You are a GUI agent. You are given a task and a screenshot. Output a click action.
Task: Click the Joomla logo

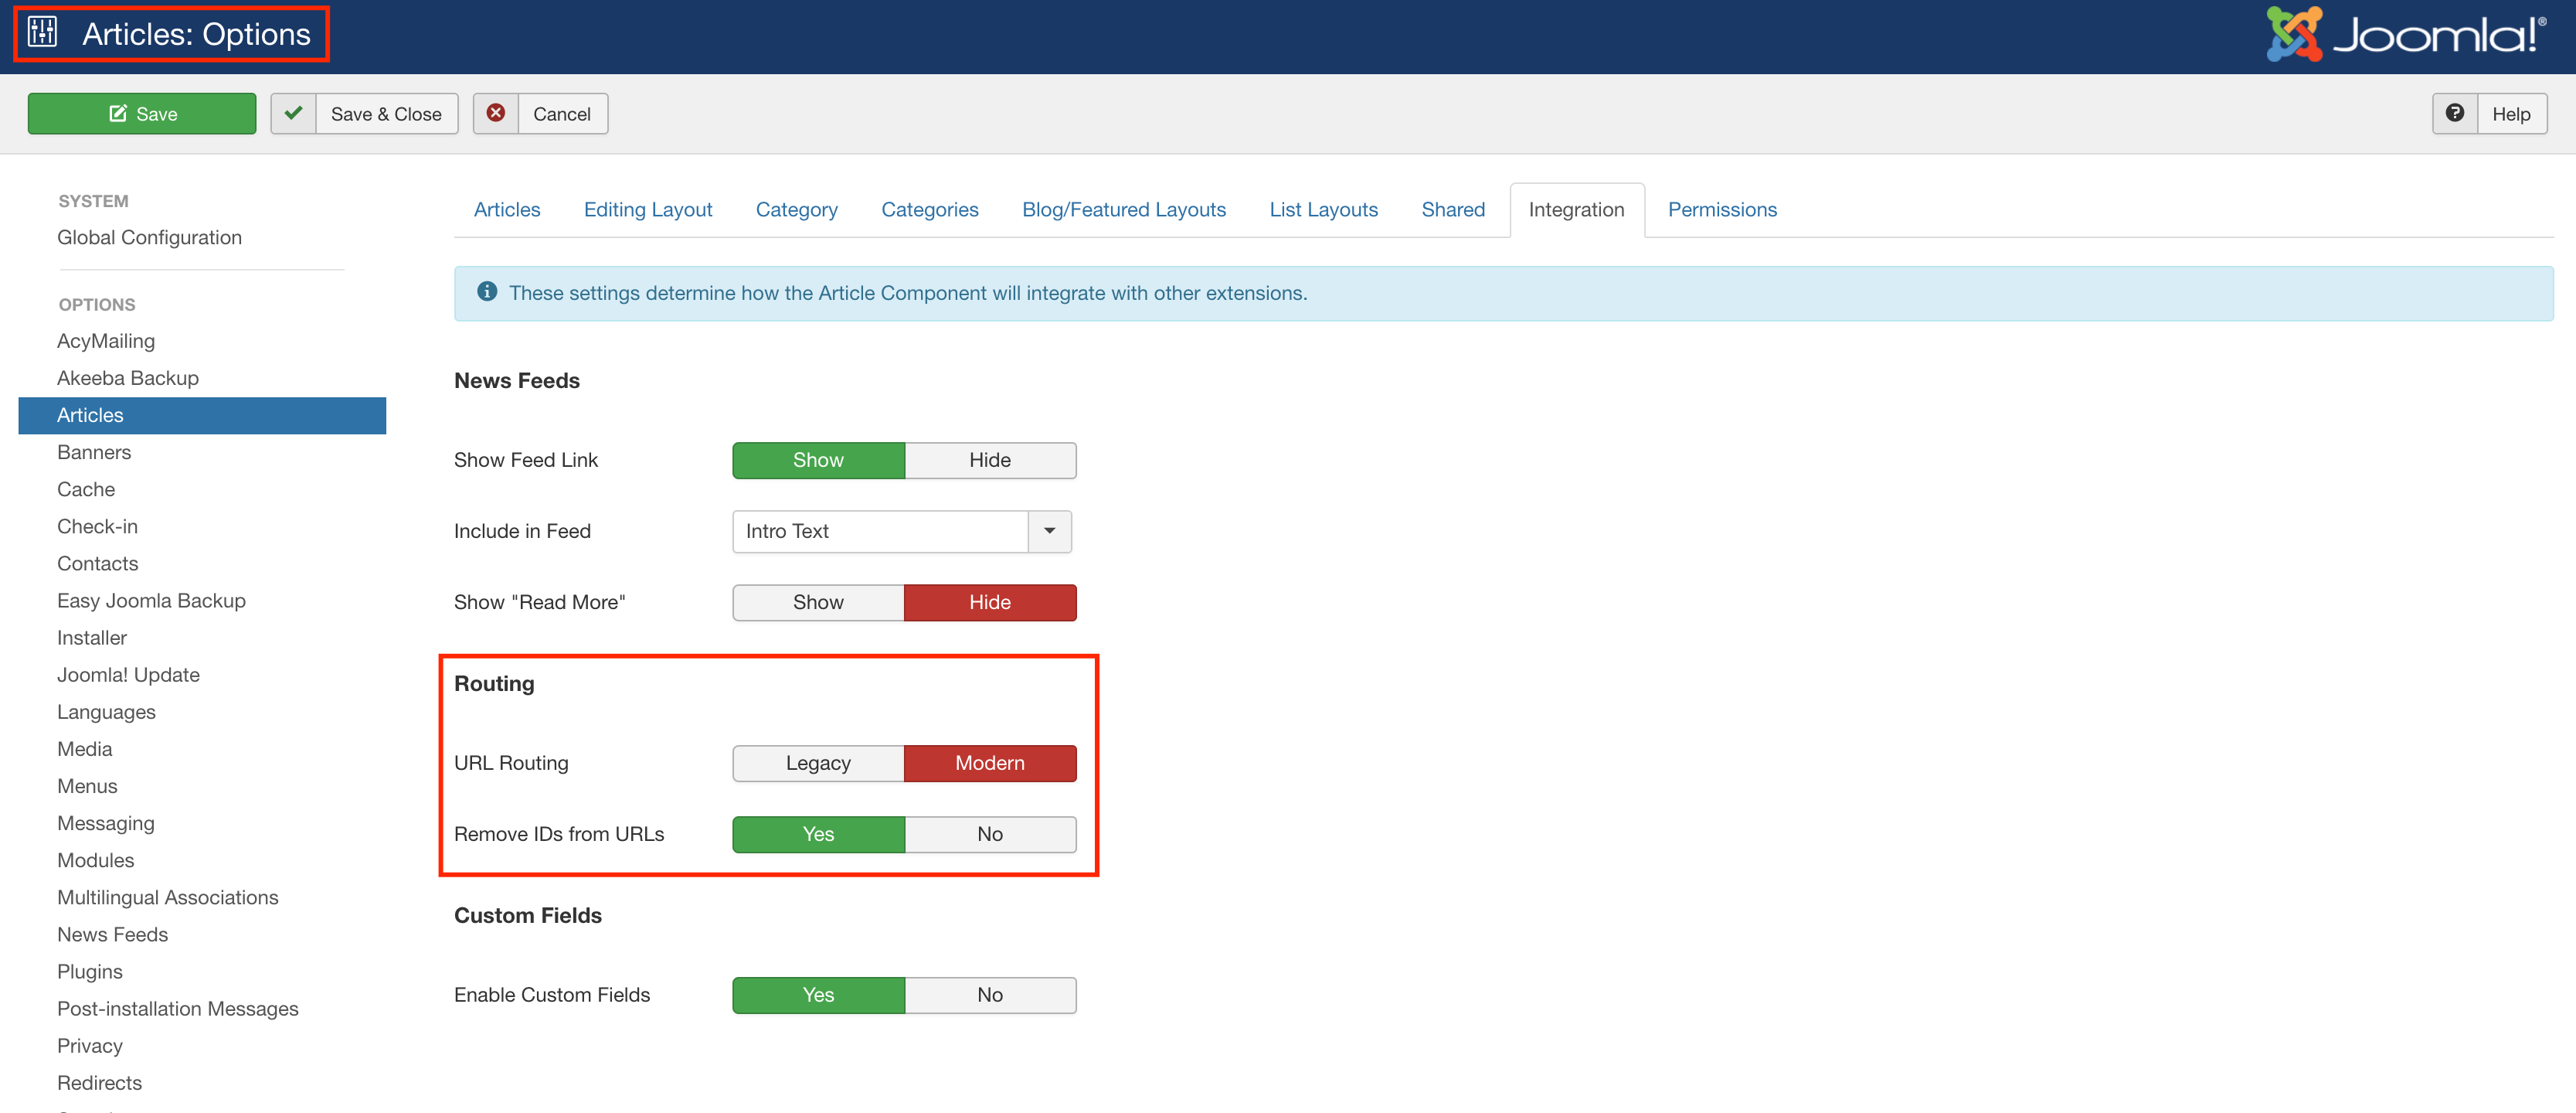(x=2405, y=35)
